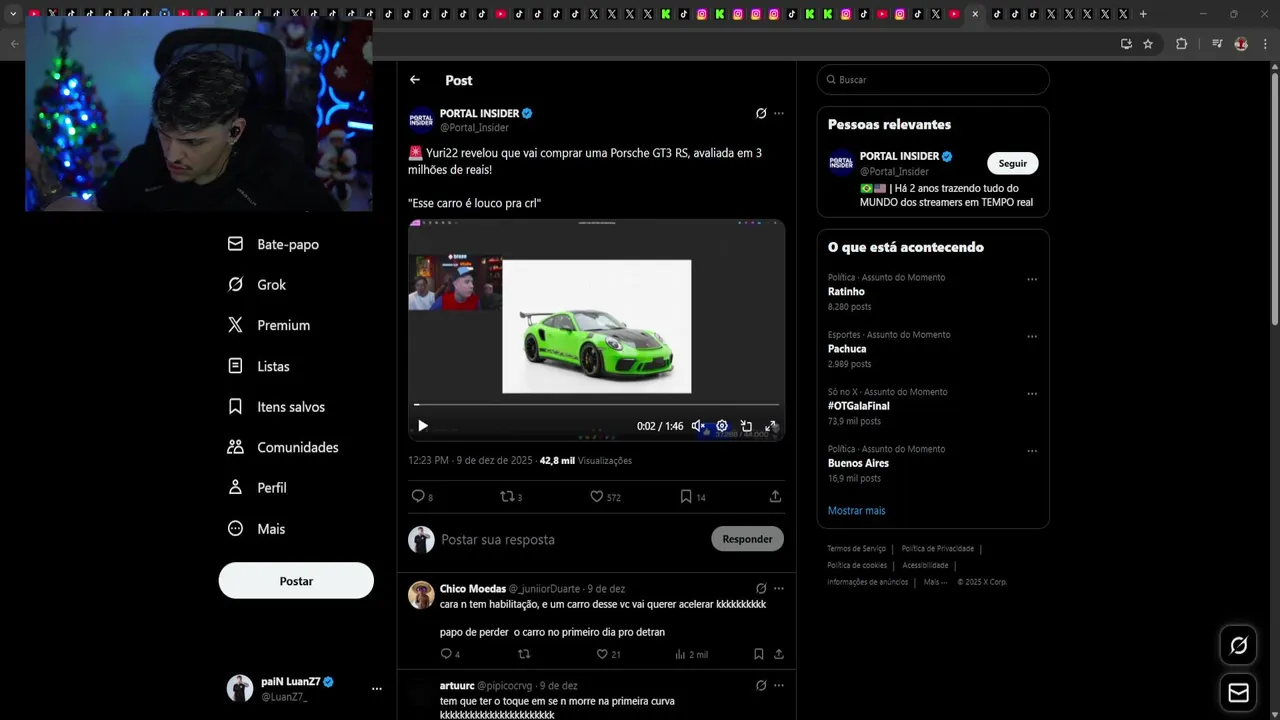Like Chico Moedas comment

pos(608,654)
